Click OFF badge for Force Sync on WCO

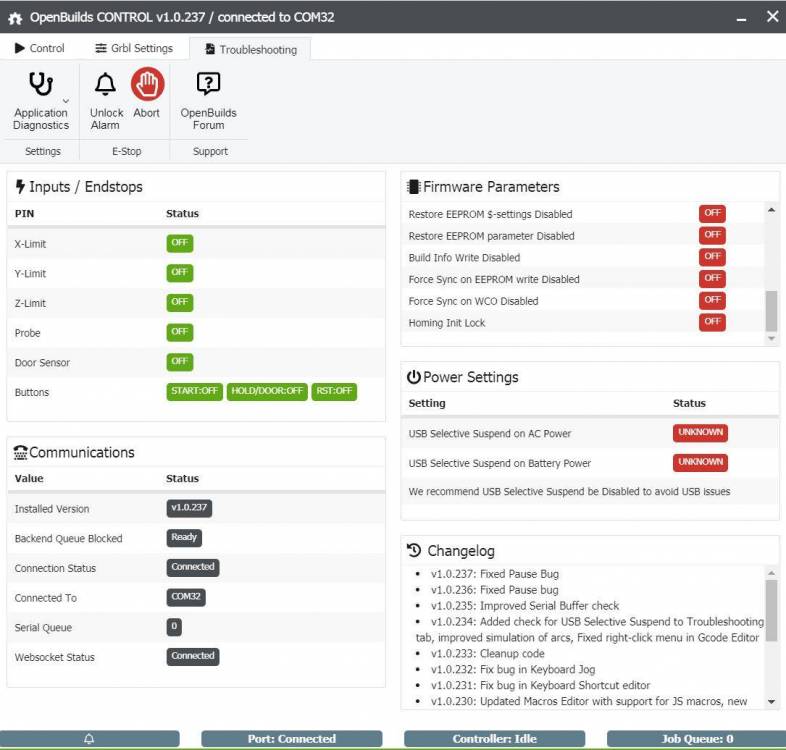pos(712,300)
